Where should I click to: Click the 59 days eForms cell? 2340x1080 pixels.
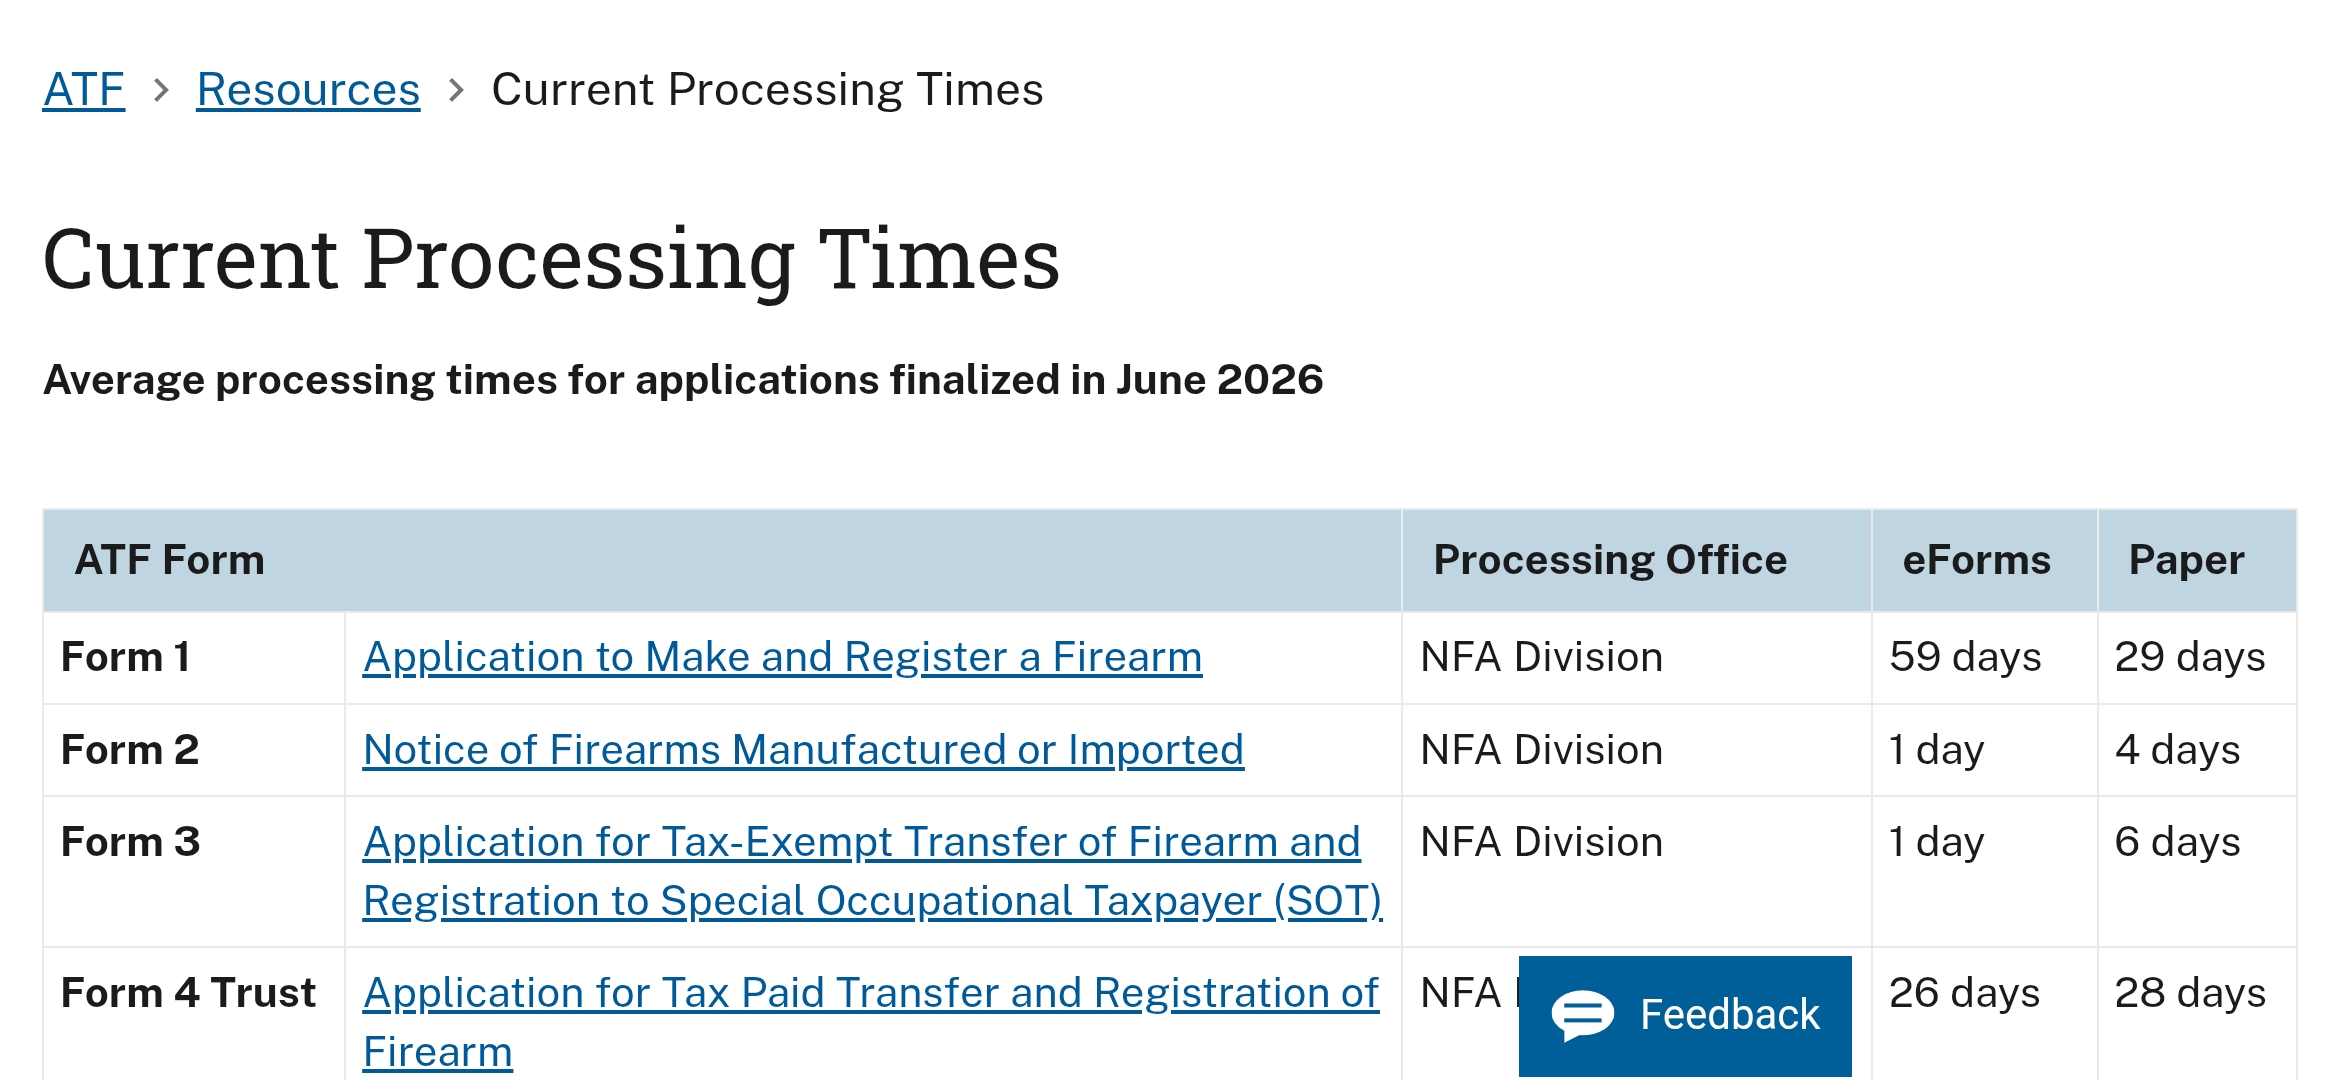point(1965,657)
